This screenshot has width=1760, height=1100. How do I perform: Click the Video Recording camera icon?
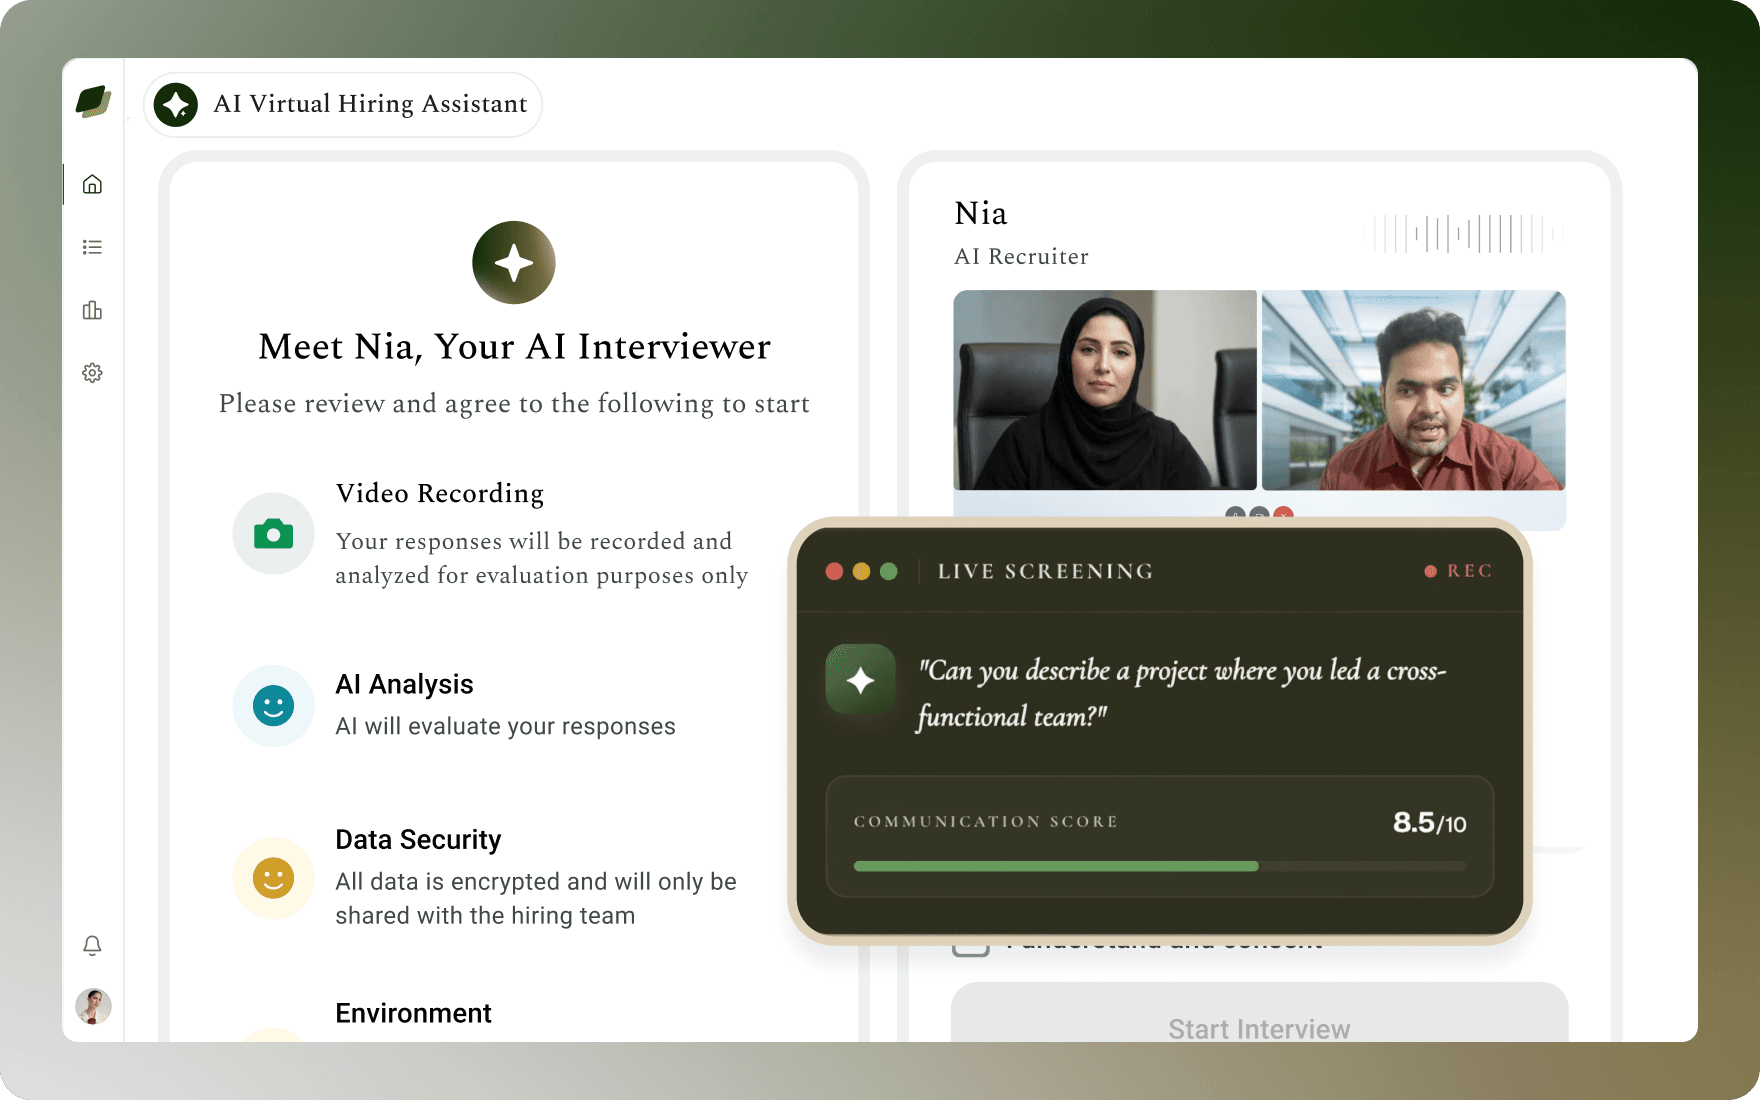pos(273,534)
